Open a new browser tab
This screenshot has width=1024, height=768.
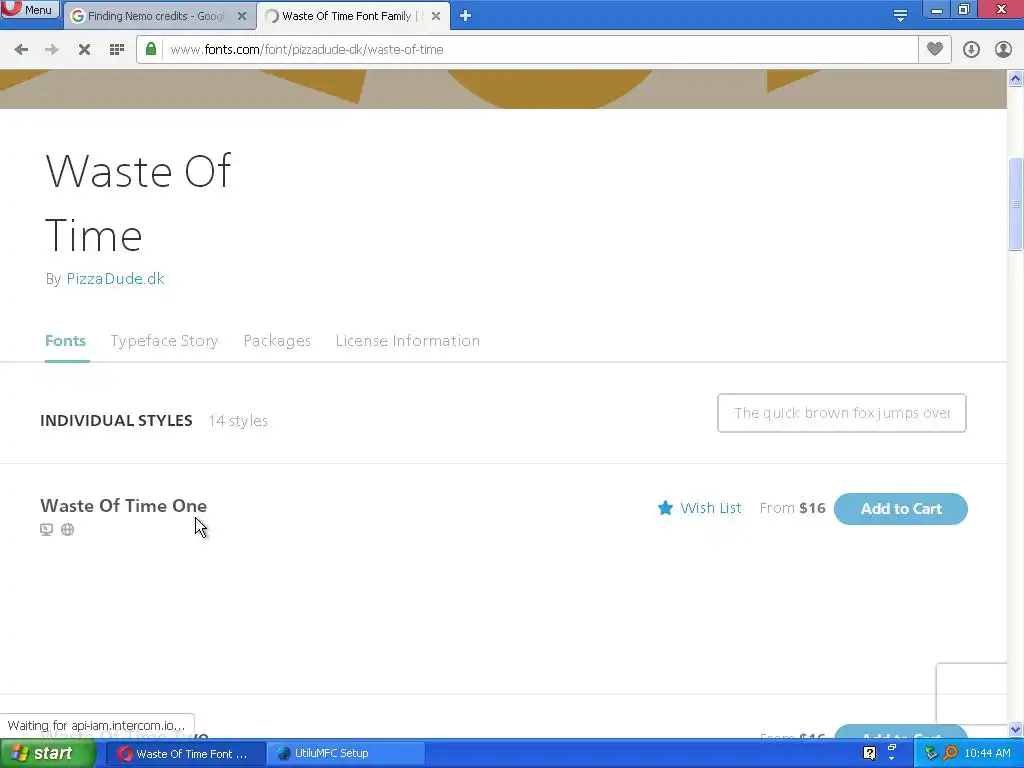point(465,16)
